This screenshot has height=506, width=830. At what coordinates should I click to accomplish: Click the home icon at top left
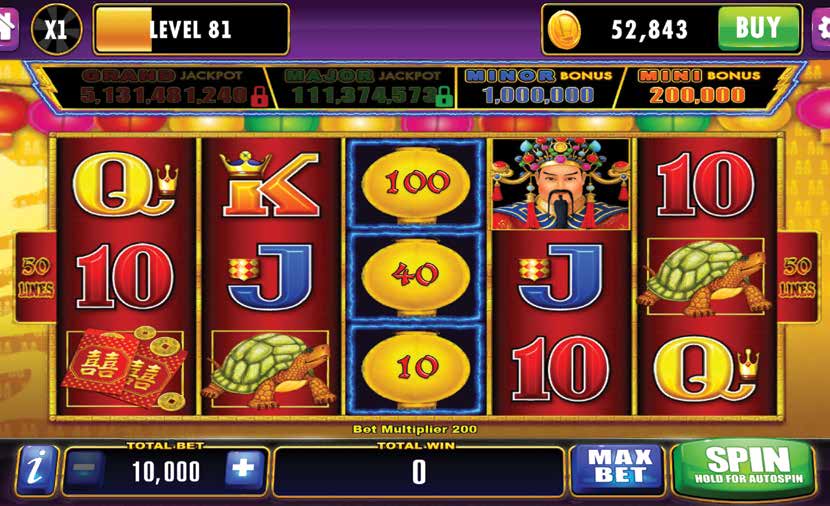[7, 28]
